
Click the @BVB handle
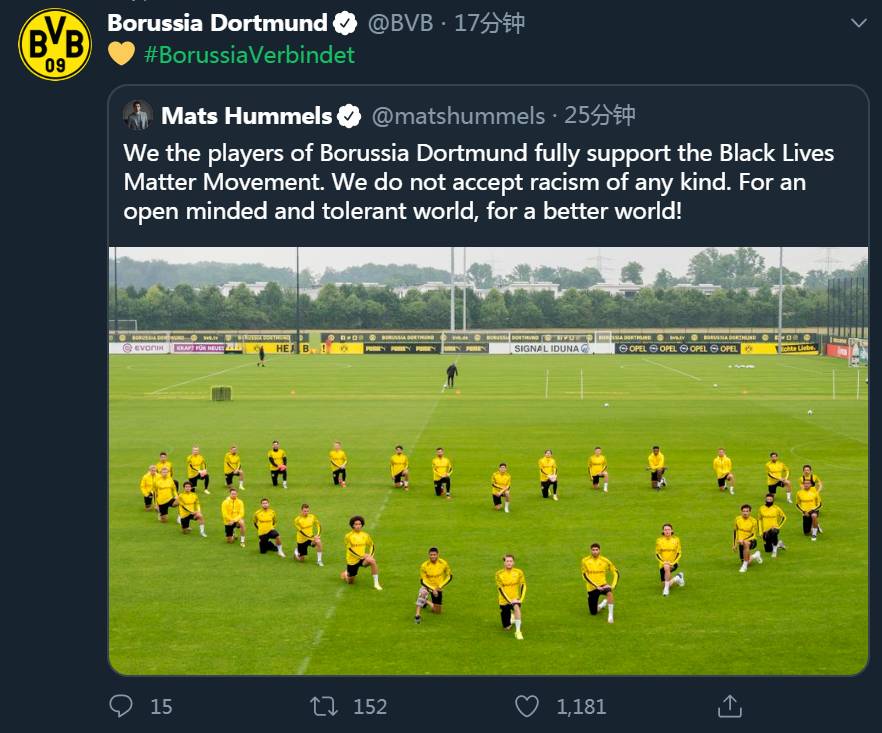(x=400, y=23)
